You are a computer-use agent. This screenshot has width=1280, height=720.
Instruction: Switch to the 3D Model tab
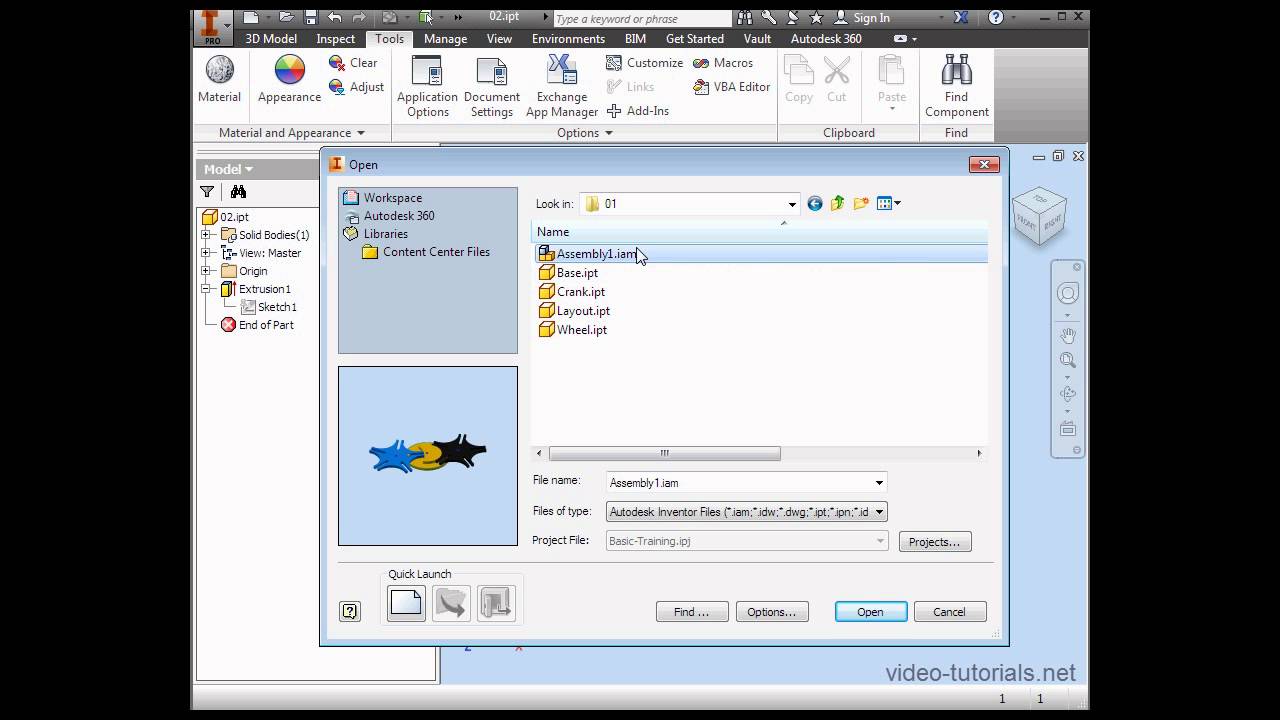[271, 38]
